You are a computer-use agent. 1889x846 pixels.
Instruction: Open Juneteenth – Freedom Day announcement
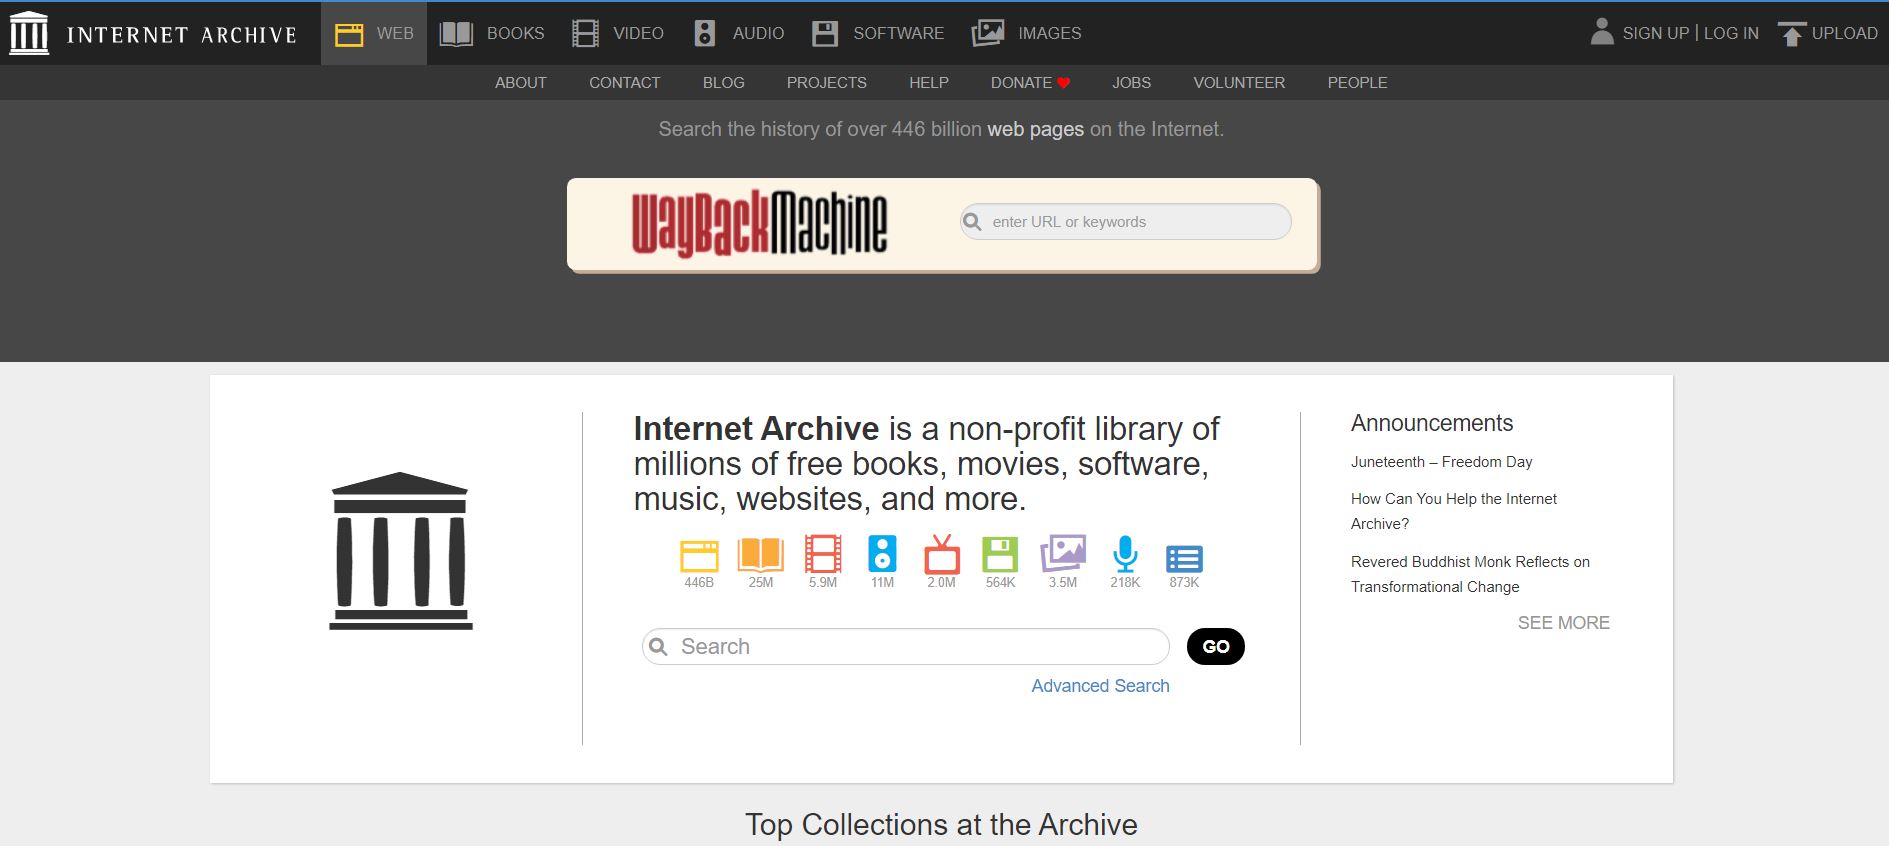tap(1441, 462)
